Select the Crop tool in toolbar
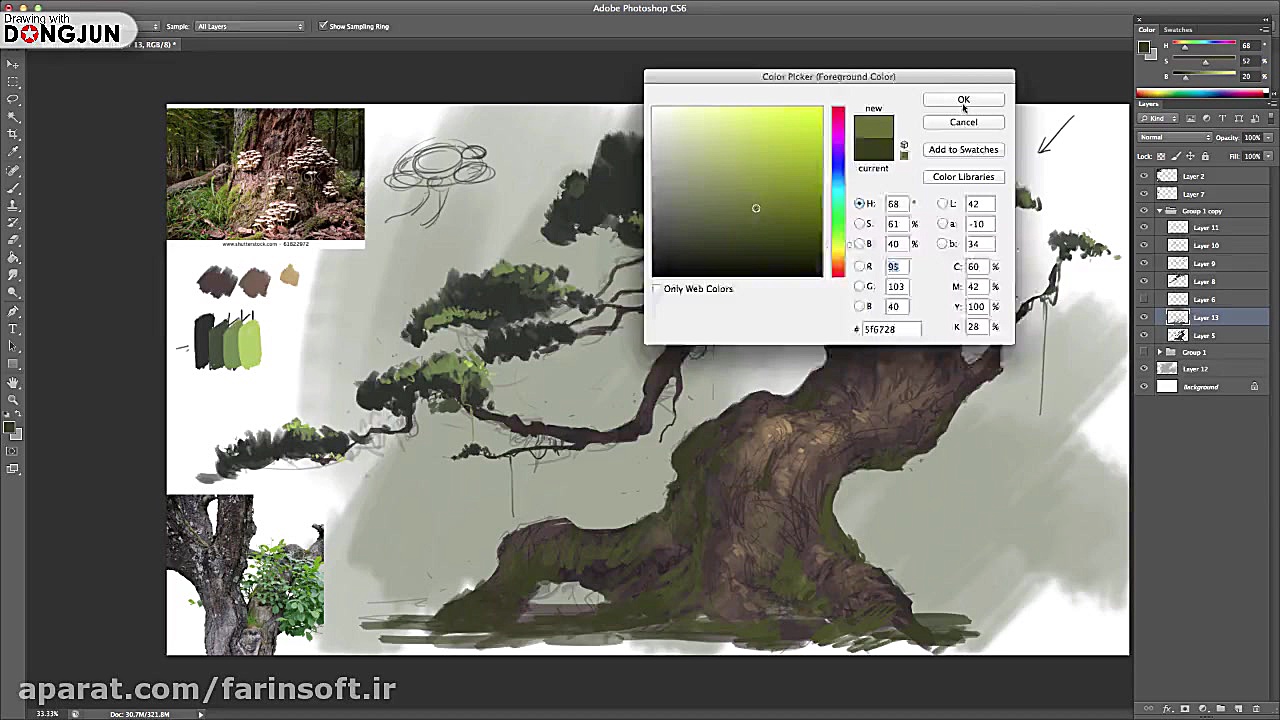The height and width of the screenshot is (720, 1280). click(13, 134)
